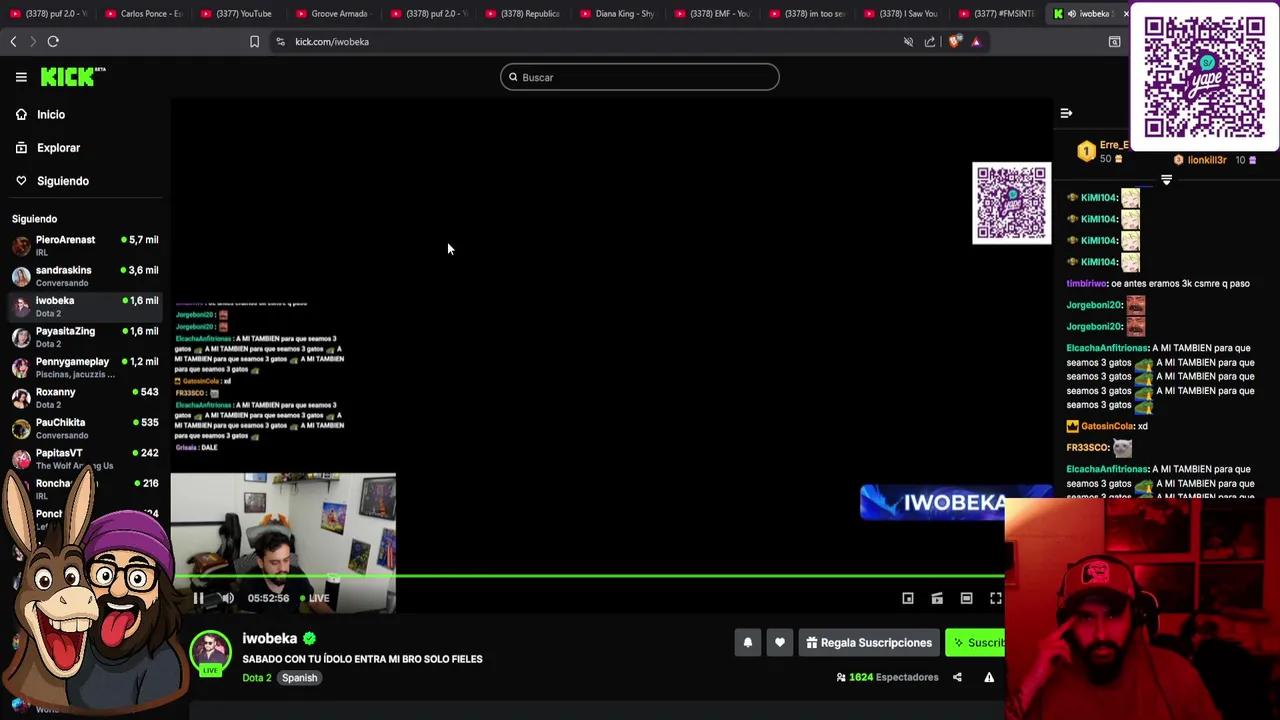Click address bar URL kick.com/iwobeka
This screenshot has width=1280, height=720.
(x=332, y=42)
